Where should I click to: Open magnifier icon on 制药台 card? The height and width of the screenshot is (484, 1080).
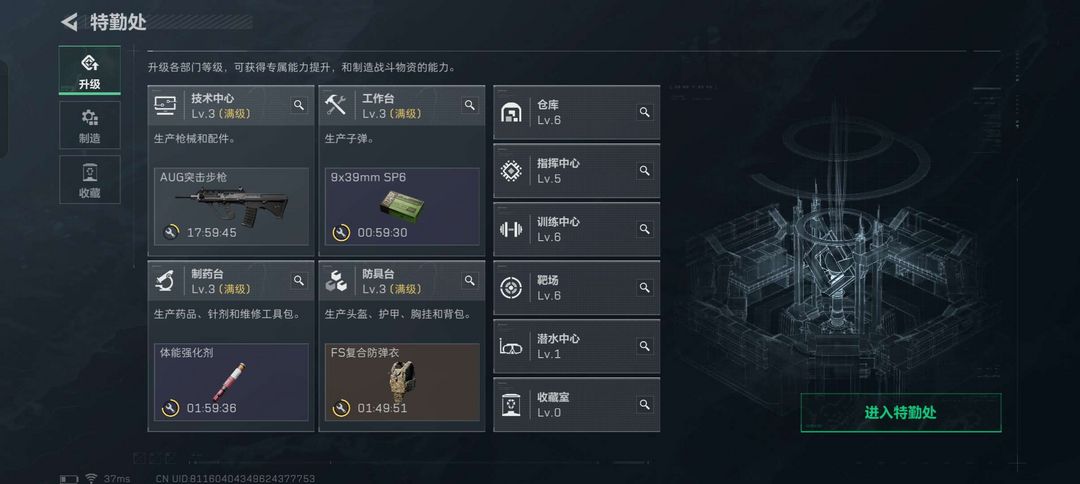299,280
